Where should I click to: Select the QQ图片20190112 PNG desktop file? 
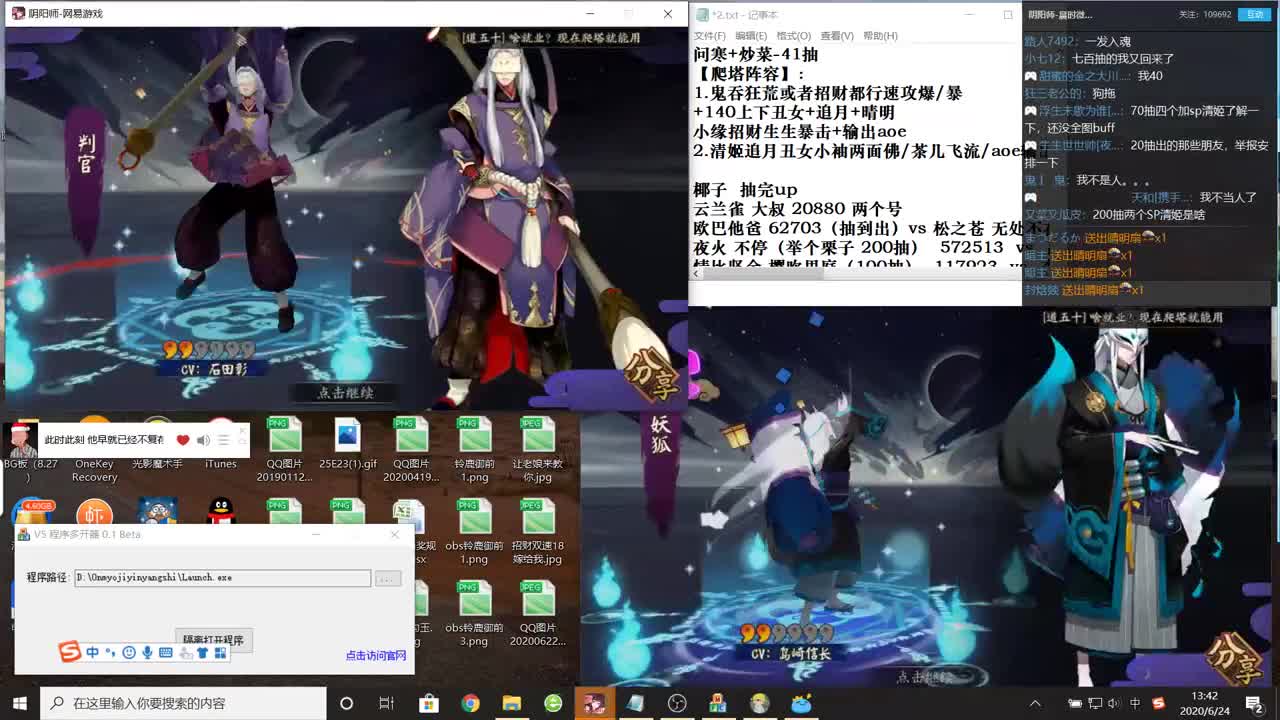pyautogui.click(x=284, y=450)
